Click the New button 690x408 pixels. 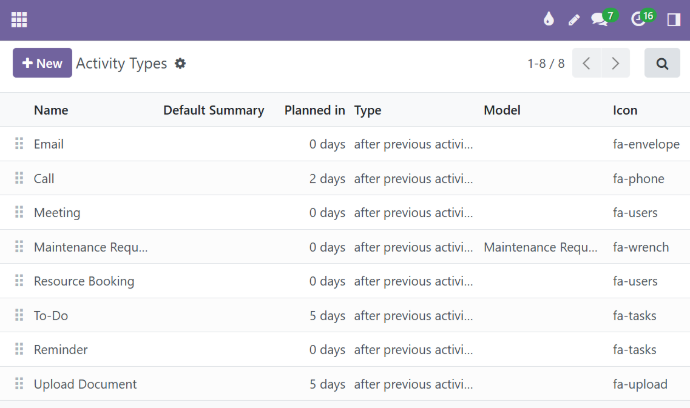pyautogui.click(x=42, y=63)
